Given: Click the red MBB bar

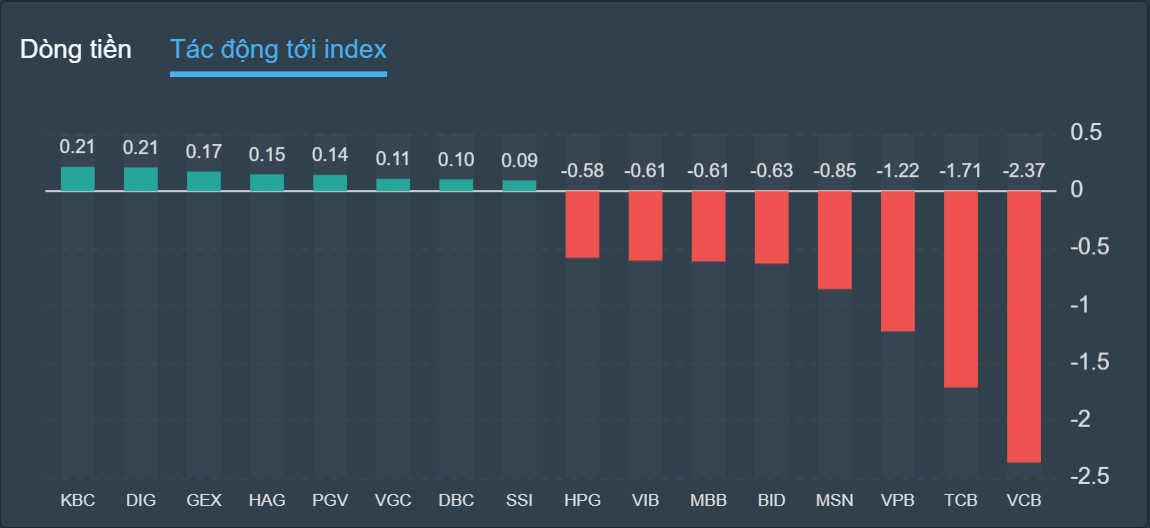Looking at the screenshot, I should tap(708, 226).
